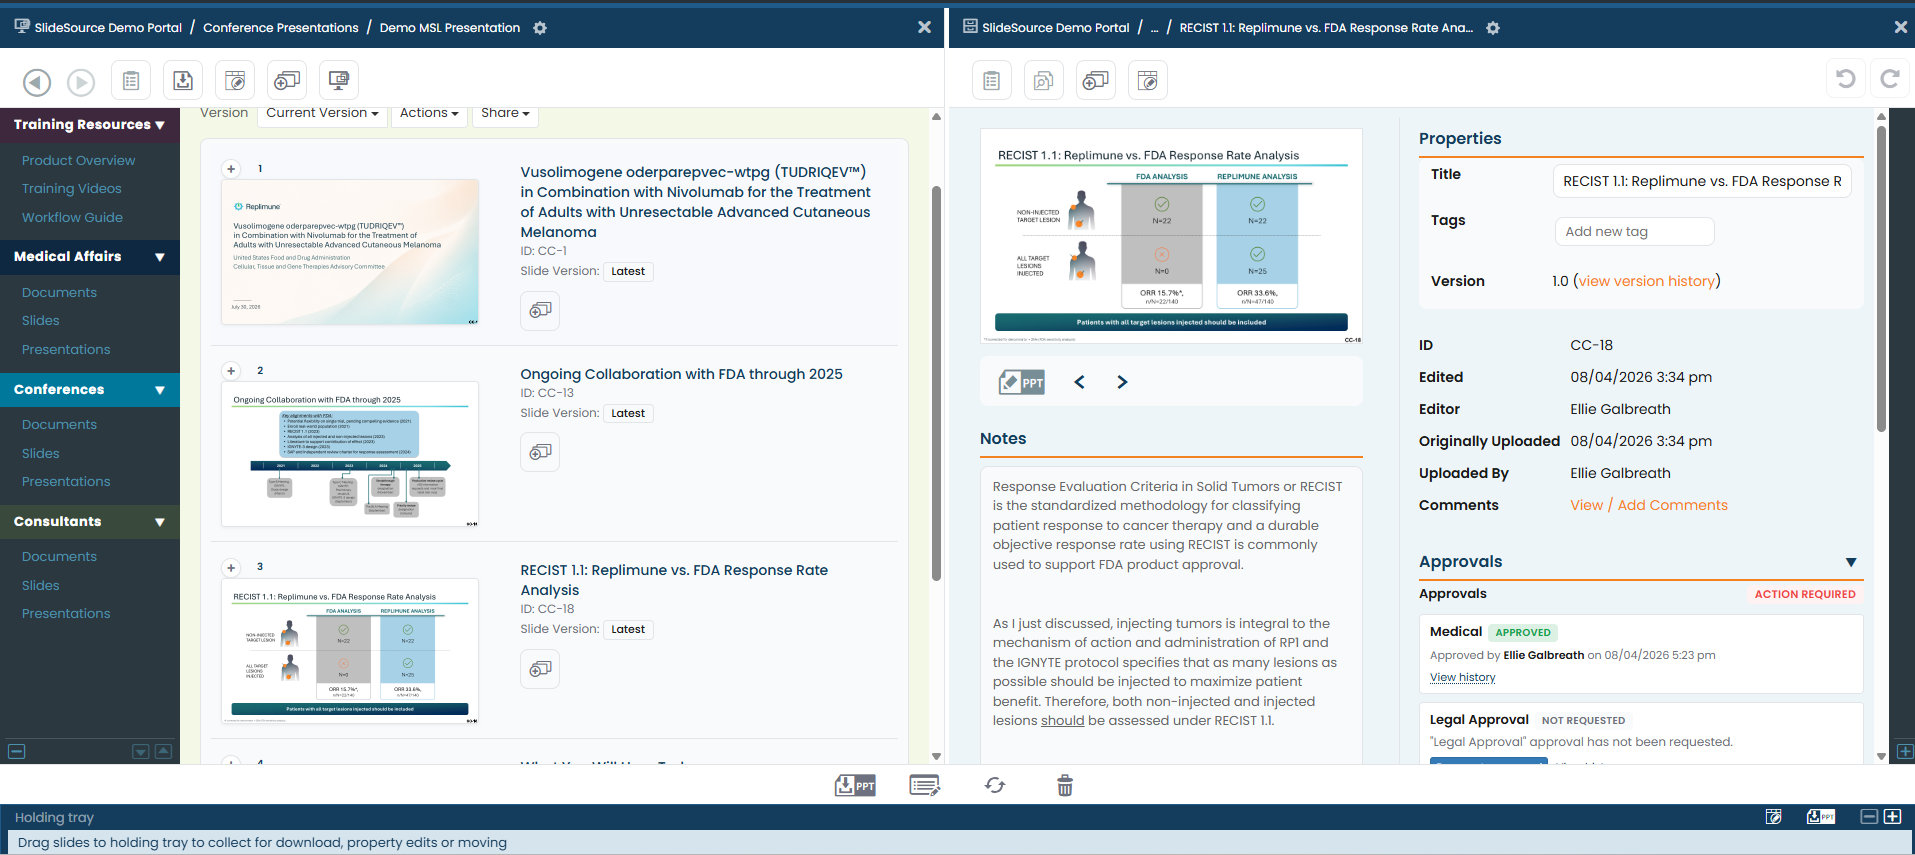Click the edit properties icon in holding tray bar
Screen dimensions: 1915x855
1774,817
